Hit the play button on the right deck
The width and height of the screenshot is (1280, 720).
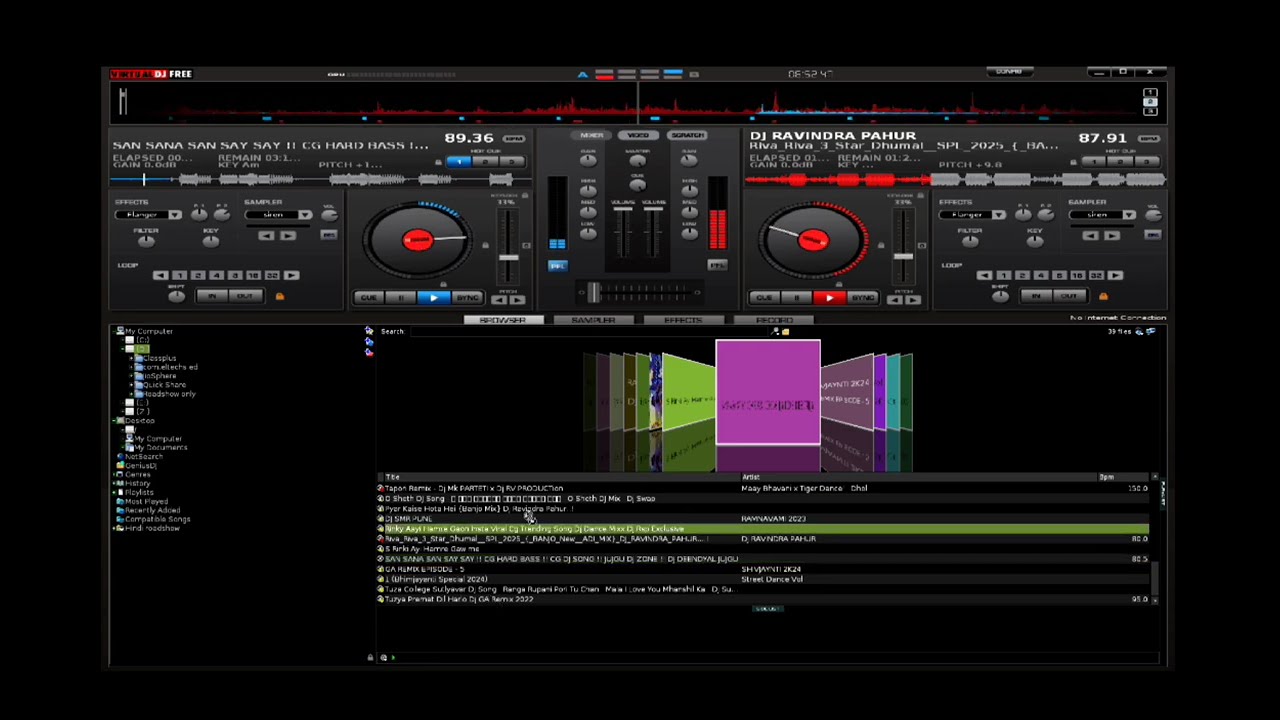point(829,297)
